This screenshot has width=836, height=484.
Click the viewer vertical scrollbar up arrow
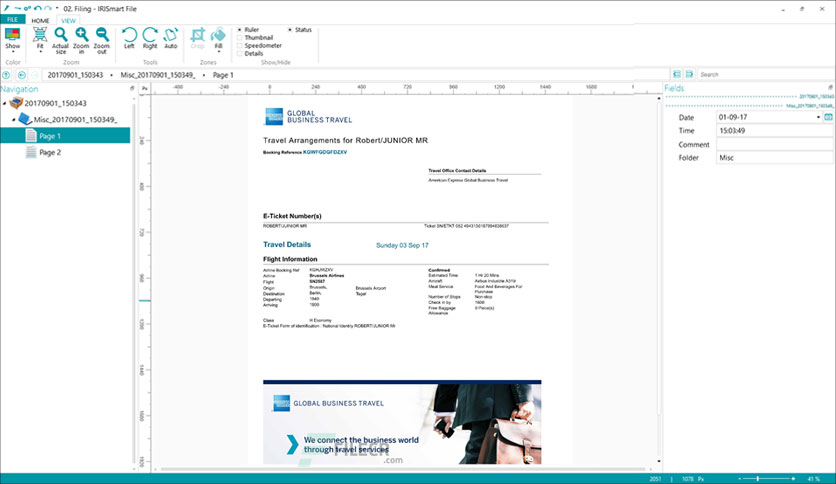(x=659, y=99)
